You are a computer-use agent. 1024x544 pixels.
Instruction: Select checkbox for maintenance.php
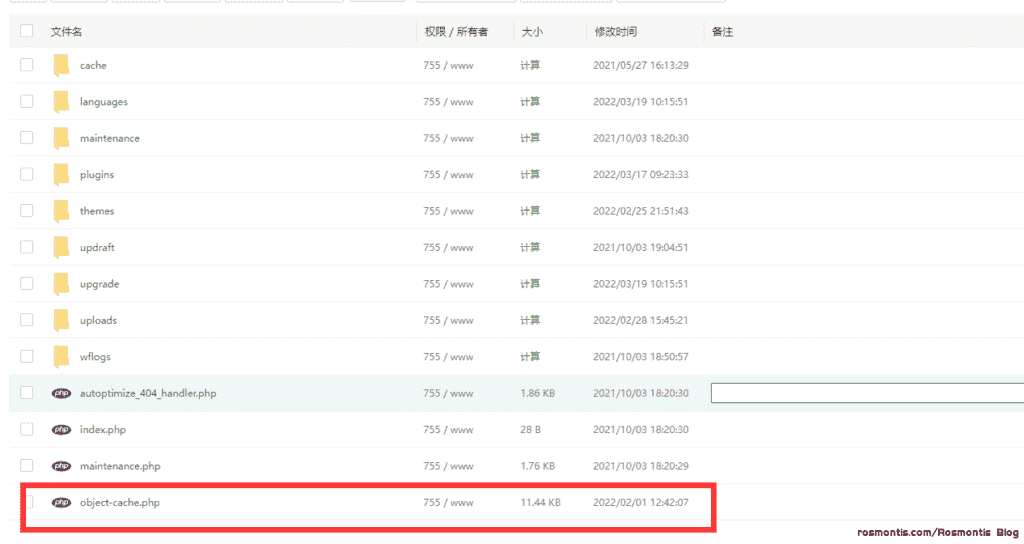(27, 466)
